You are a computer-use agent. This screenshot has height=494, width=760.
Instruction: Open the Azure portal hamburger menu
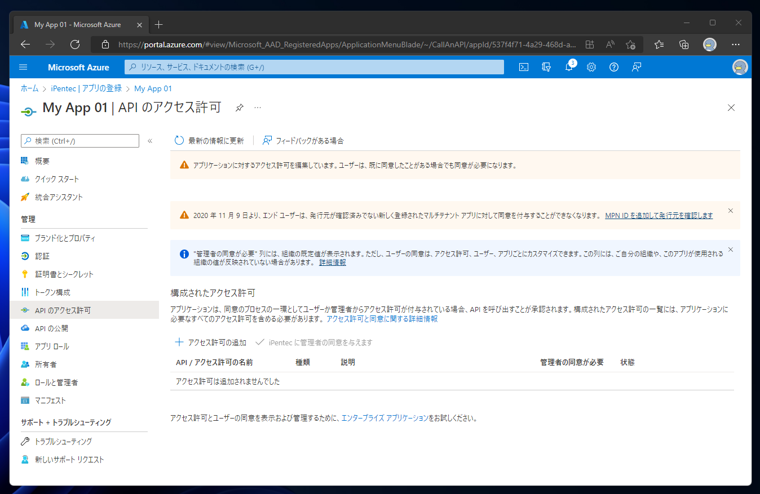pos(23,67)
